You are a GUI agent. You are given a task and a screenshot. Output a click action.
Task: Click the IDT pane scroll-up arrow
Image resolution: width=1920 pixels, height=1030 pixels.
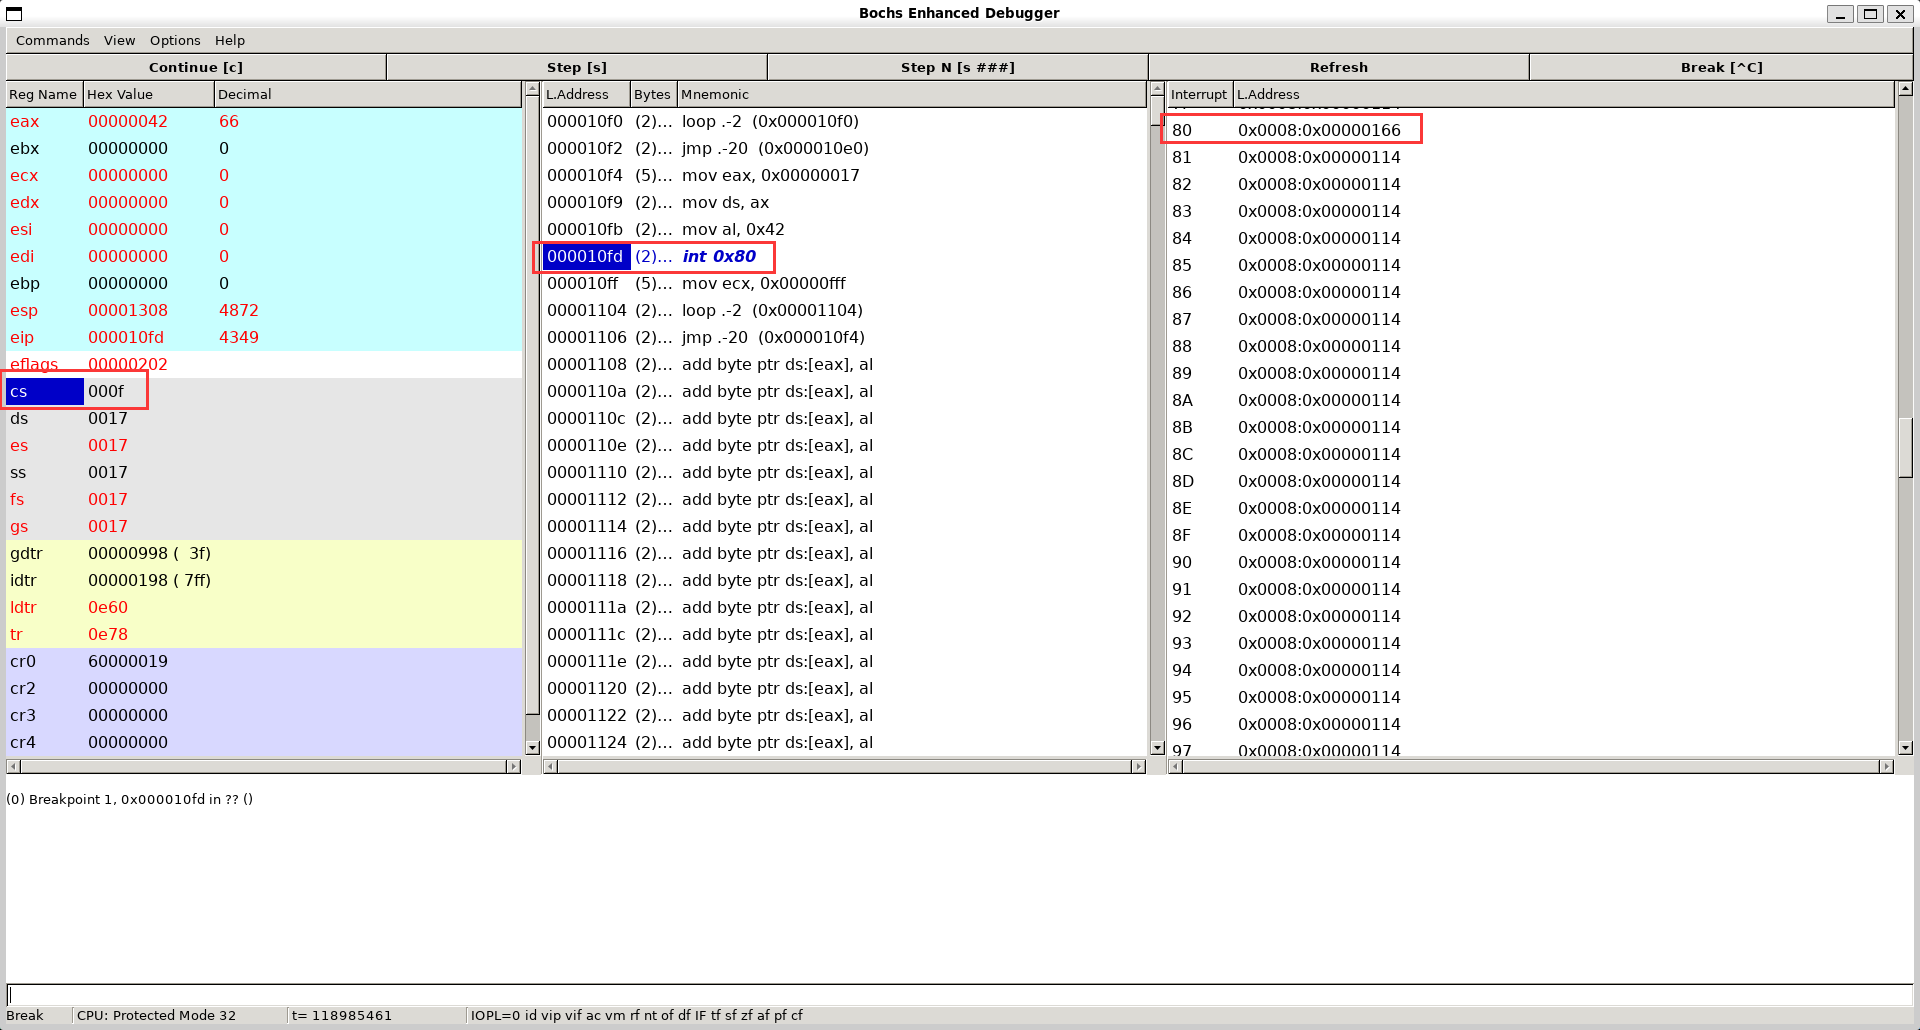coord(1905,89)
